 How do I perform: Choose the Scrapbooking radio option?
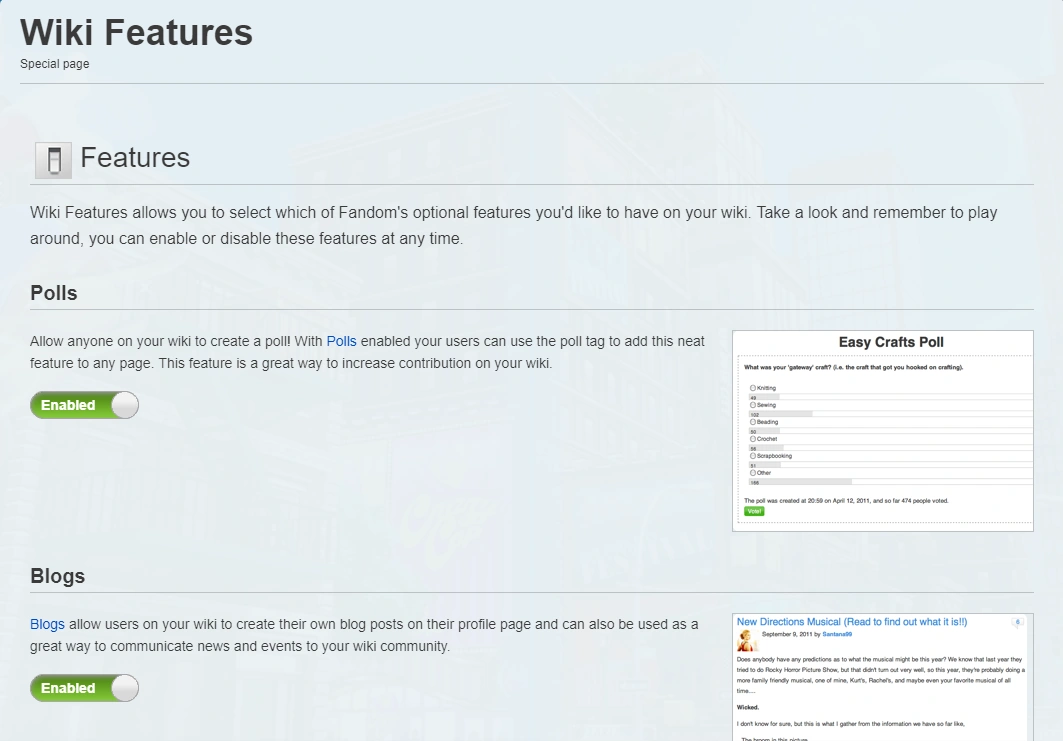[x=753, y=456]
